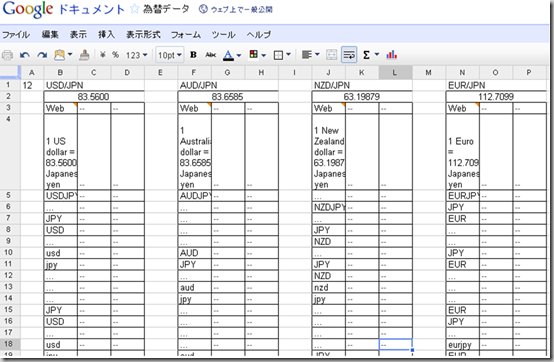Open the clipboard paste icon

(x=59, y=55)
